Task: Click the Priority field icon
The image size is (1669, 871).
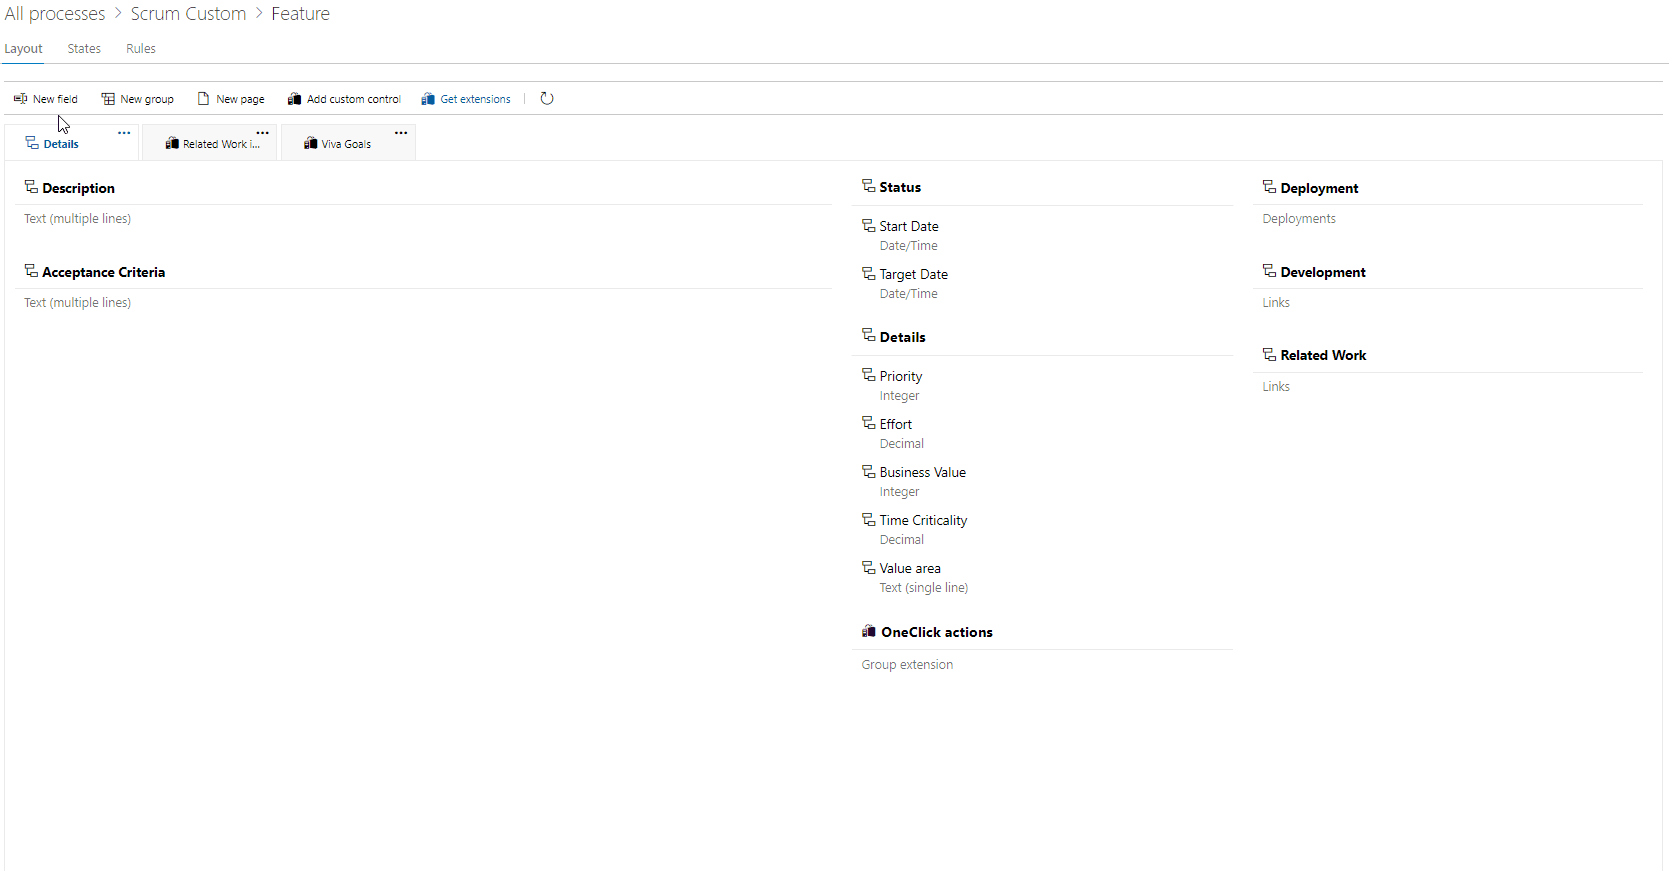Action: coord(868,375)
